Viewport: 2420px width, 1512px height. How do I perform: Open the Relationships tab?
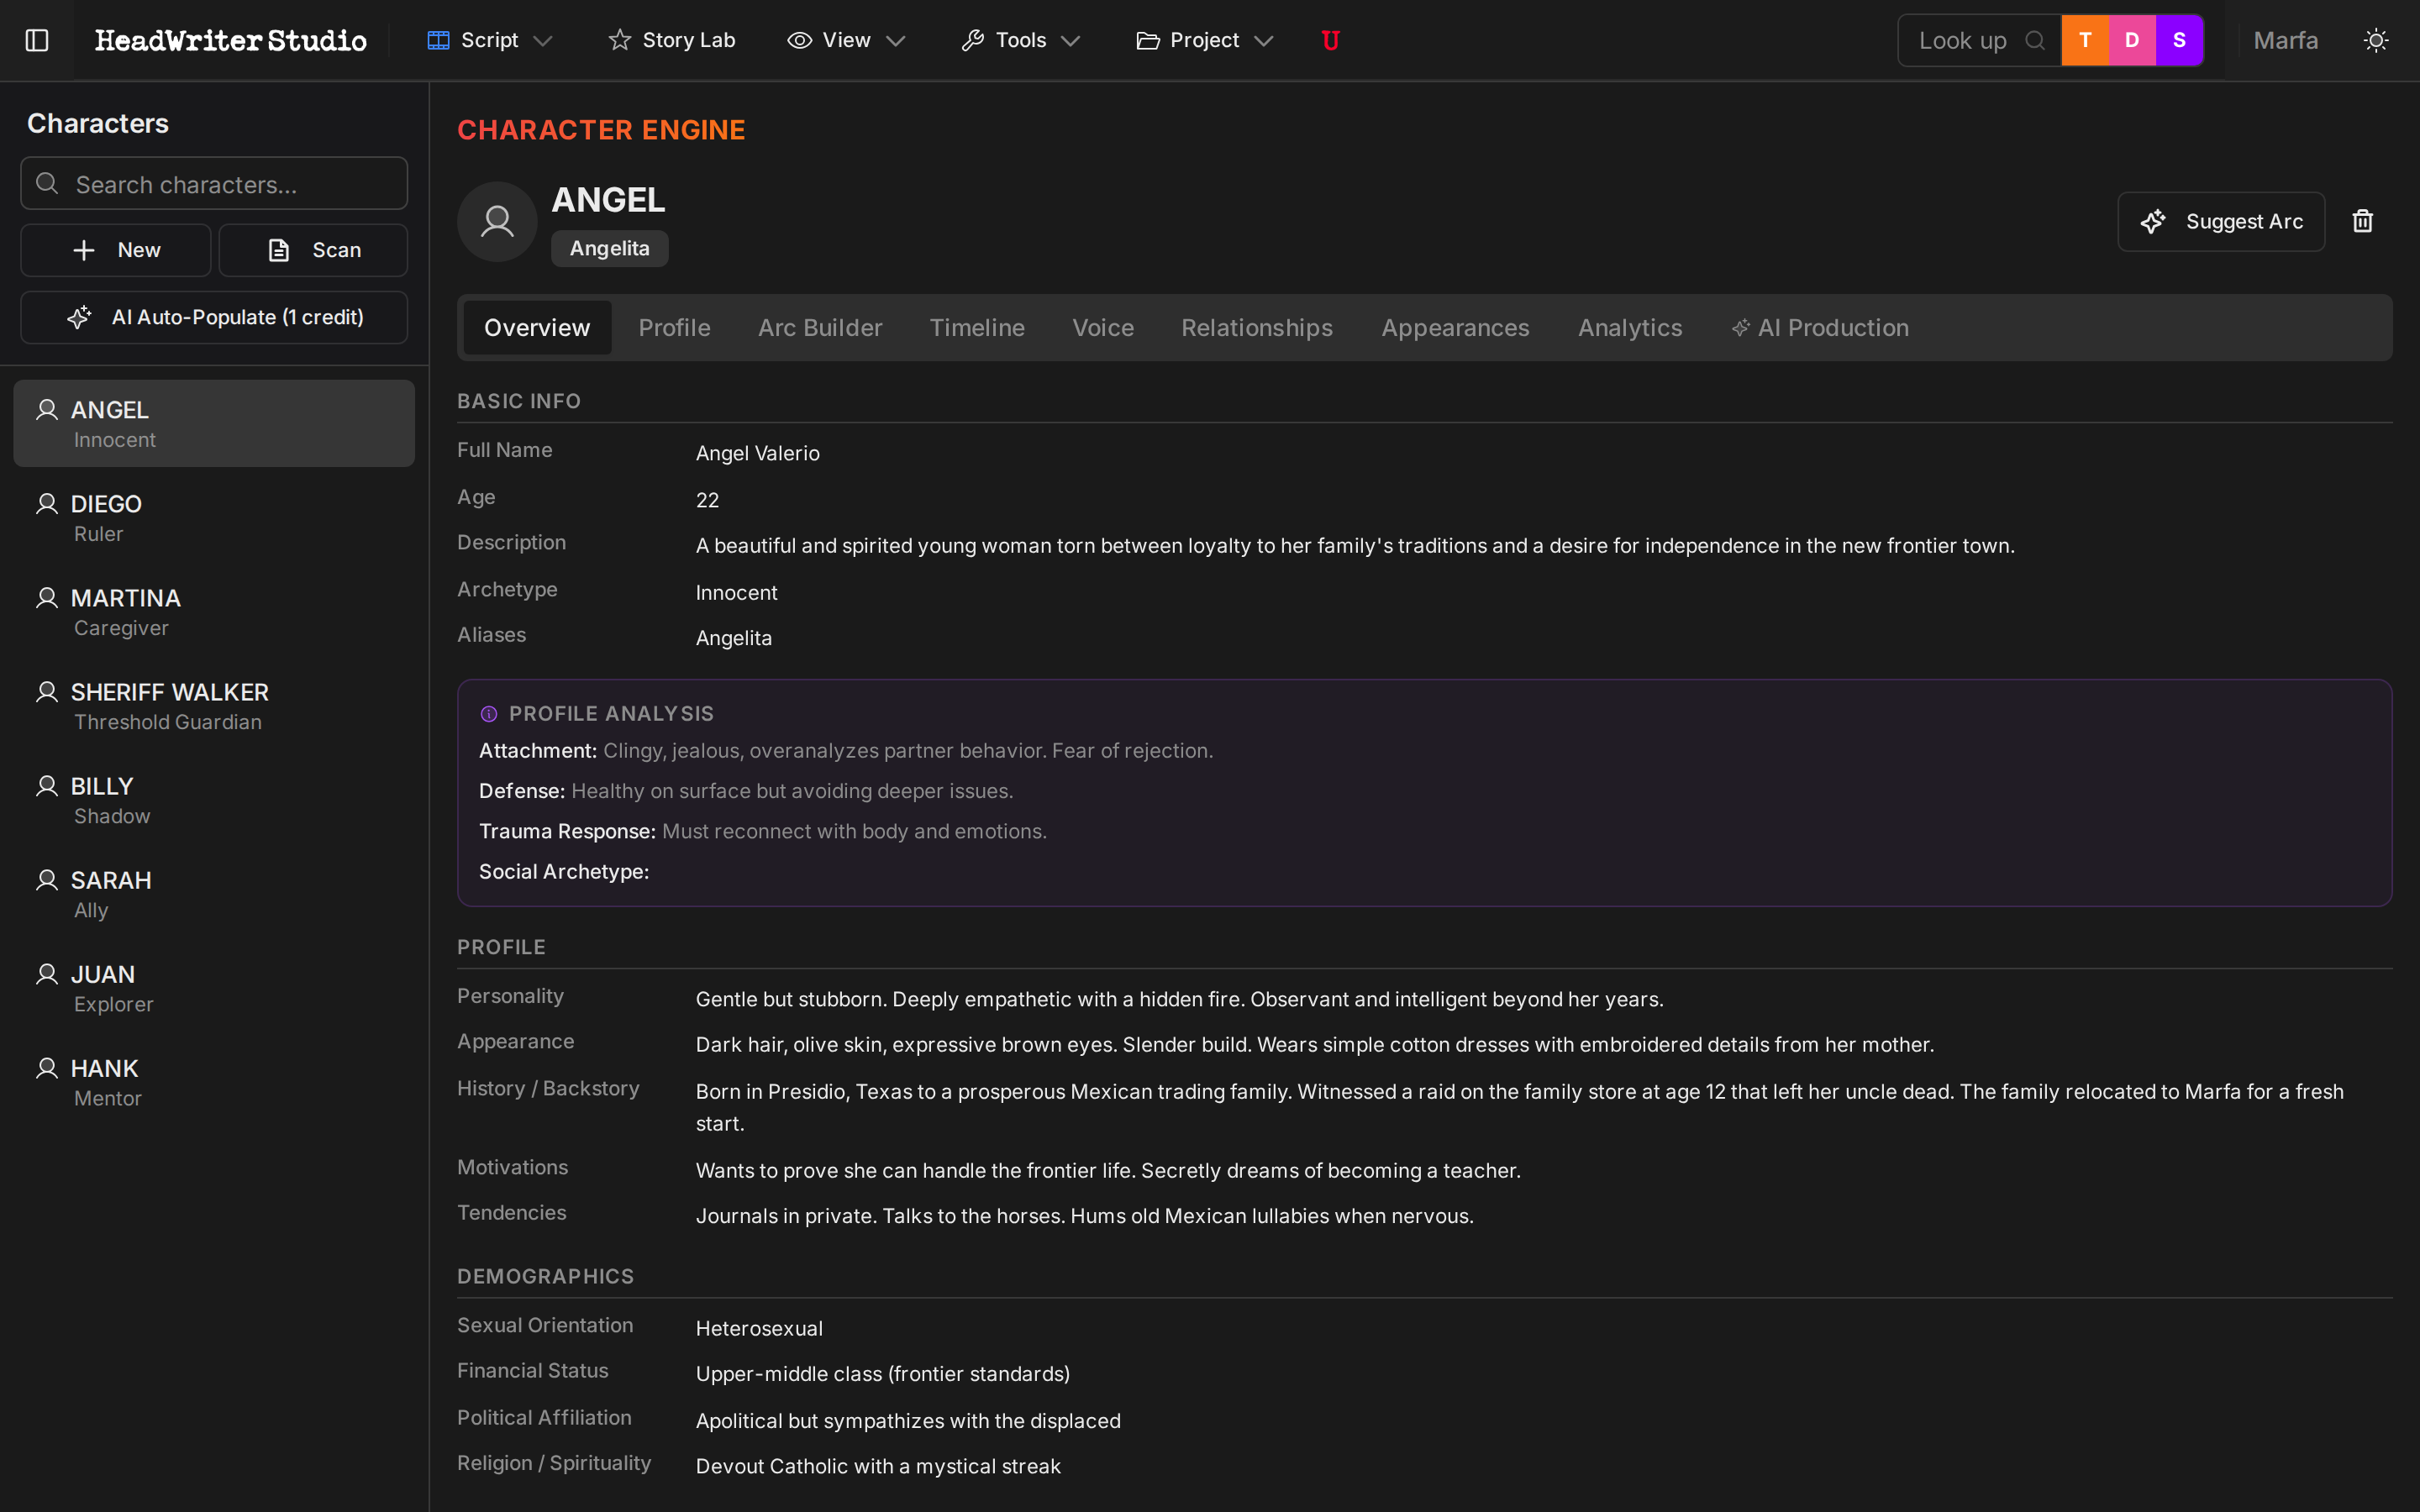(1257, 328)
